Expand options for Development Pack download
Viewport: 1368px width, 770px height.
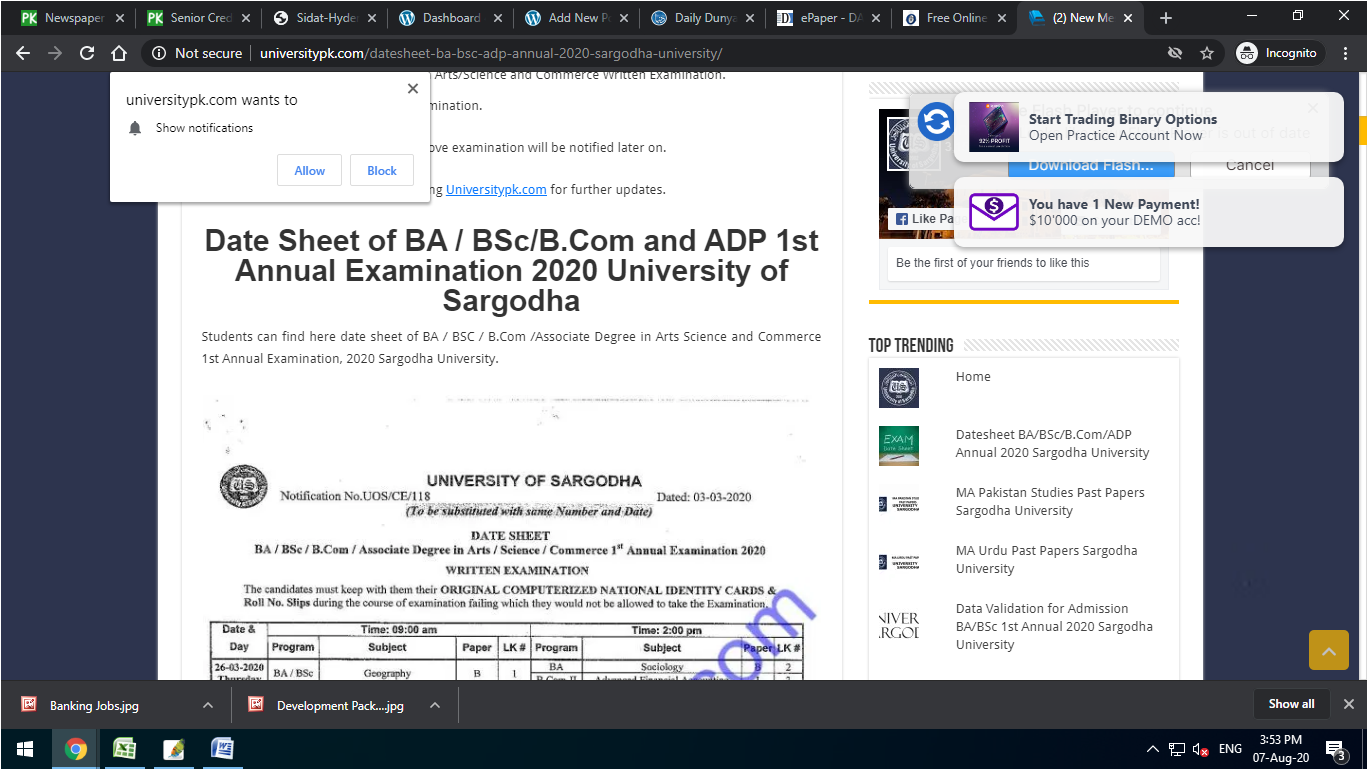435,705
